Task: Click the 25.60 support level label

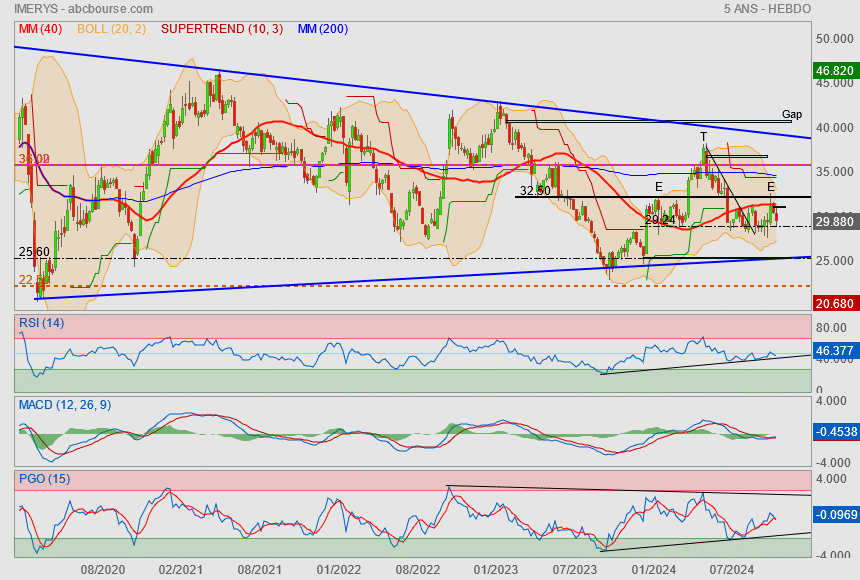Action: (x=34, y=252)
